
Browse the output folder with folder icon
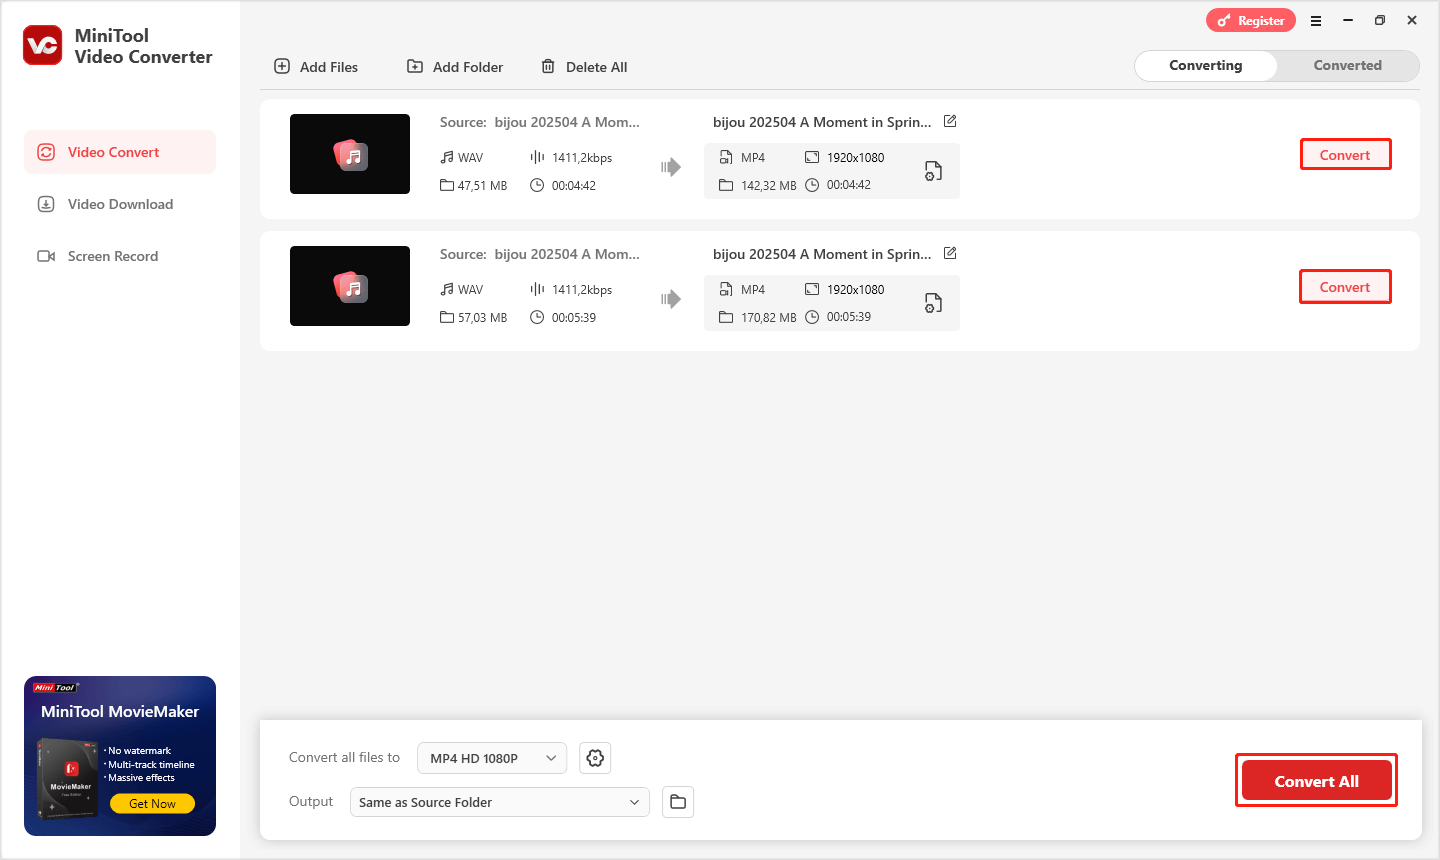click(x=678, y=802)
